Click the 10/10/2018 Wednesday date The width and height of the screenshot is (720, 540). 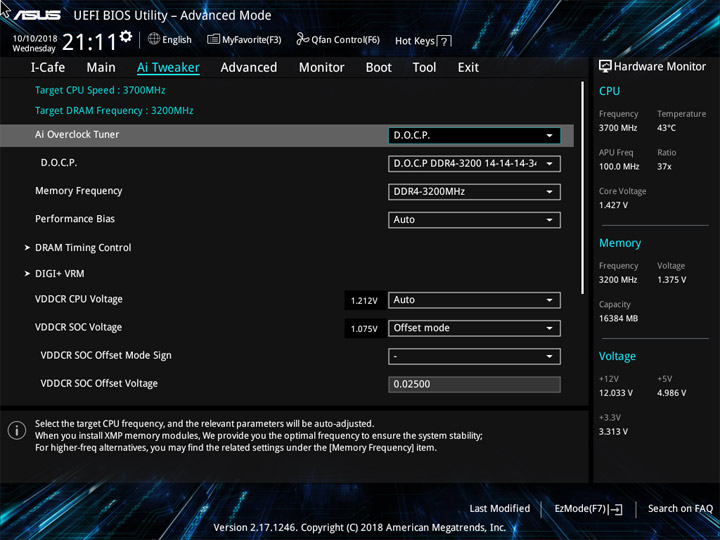(x=35, y=43)
